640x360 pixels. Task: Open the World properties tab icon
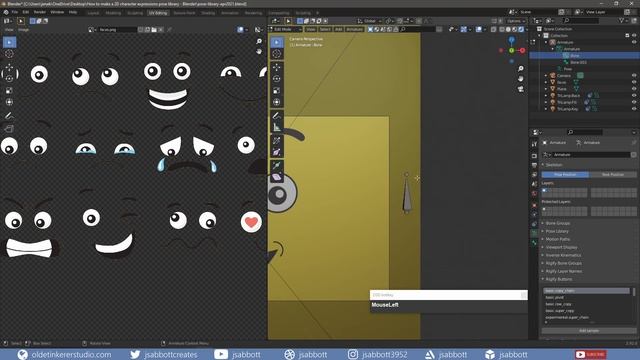click(534, 193)
